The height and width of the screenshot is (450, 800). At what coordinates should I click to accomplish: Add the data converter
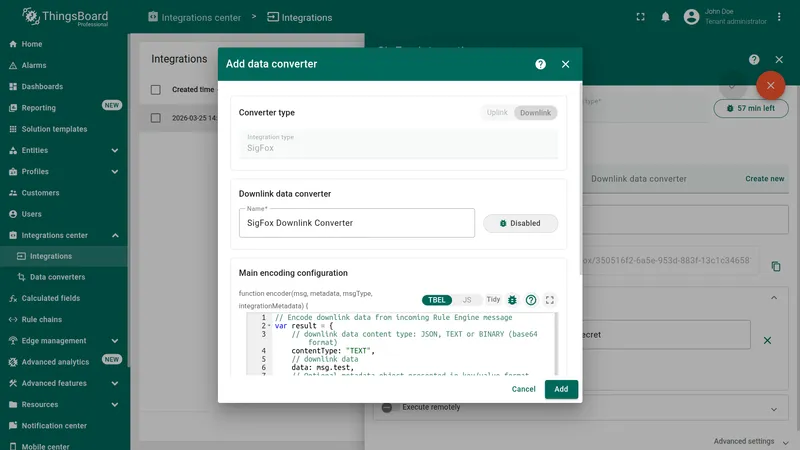(x=561, y=389)
